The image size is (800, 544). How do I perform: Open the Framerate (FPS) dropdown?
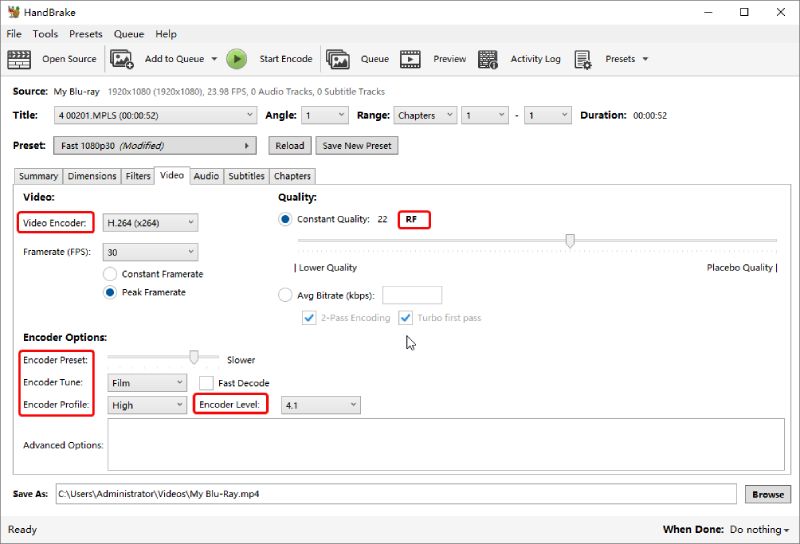pos(151,252)
